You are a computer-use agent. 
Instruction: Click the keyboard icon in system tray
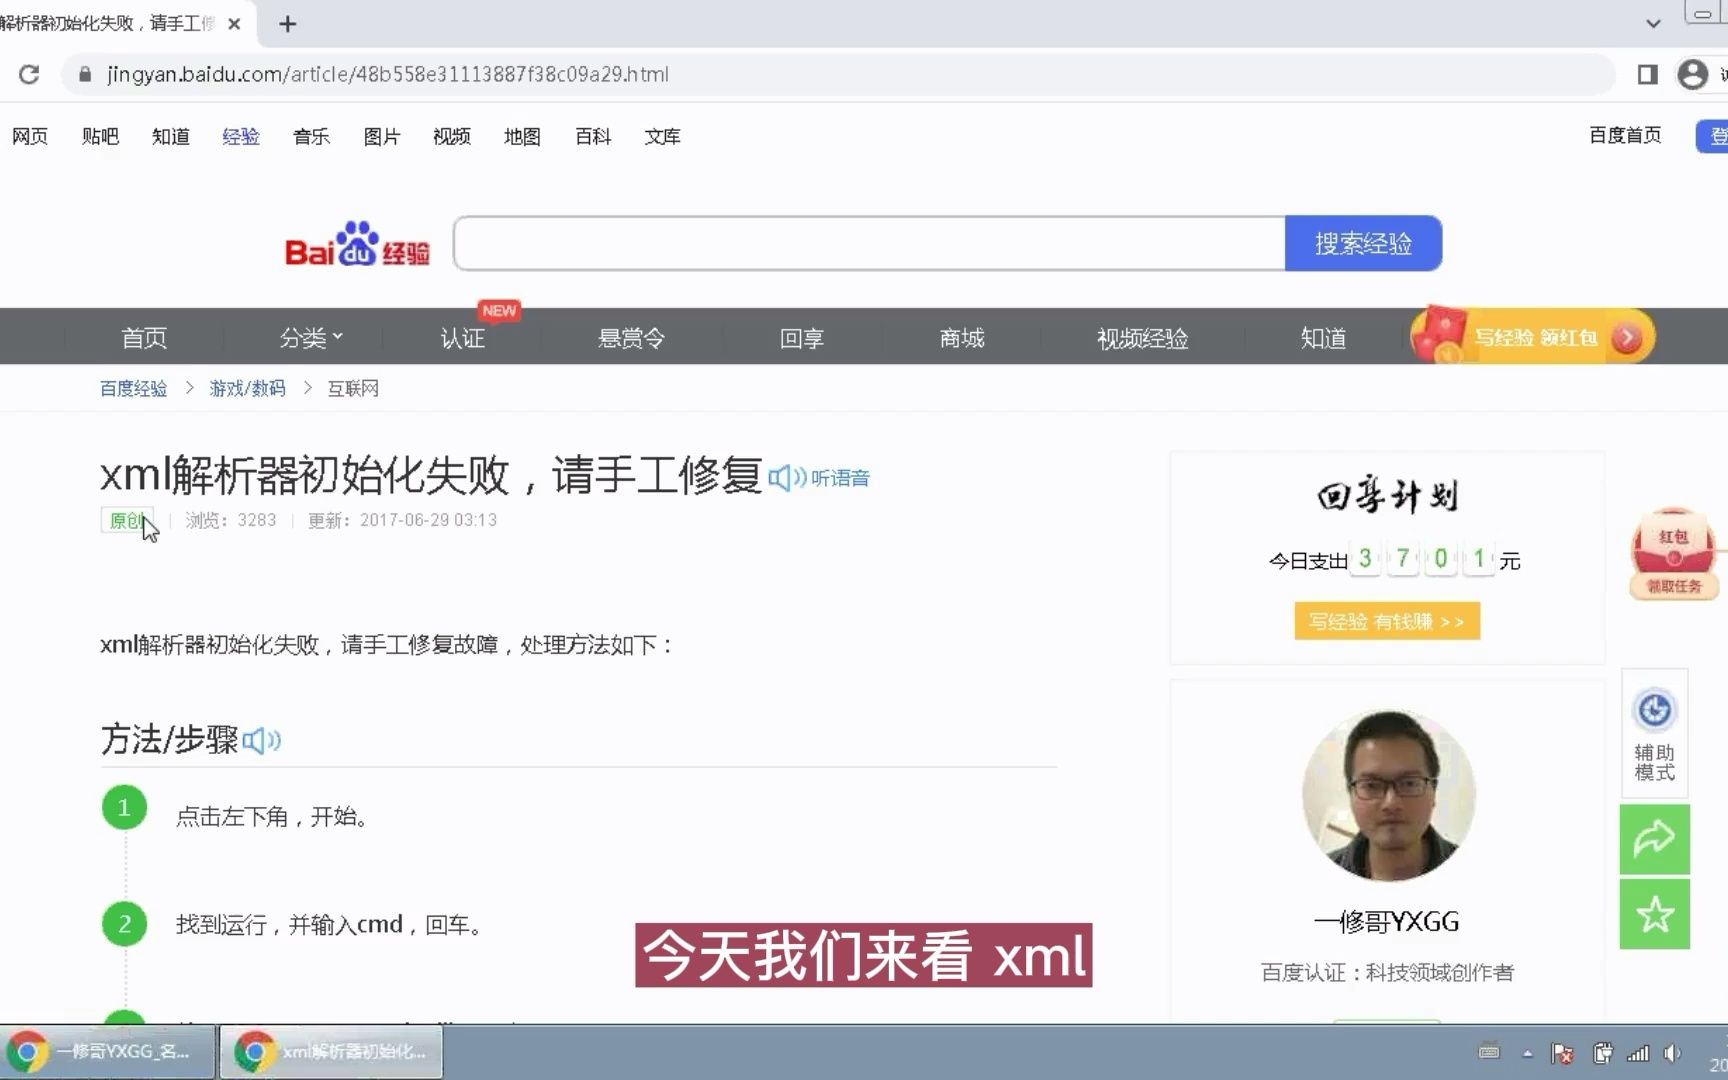pyautogui.click(x=1489, y=1052)
